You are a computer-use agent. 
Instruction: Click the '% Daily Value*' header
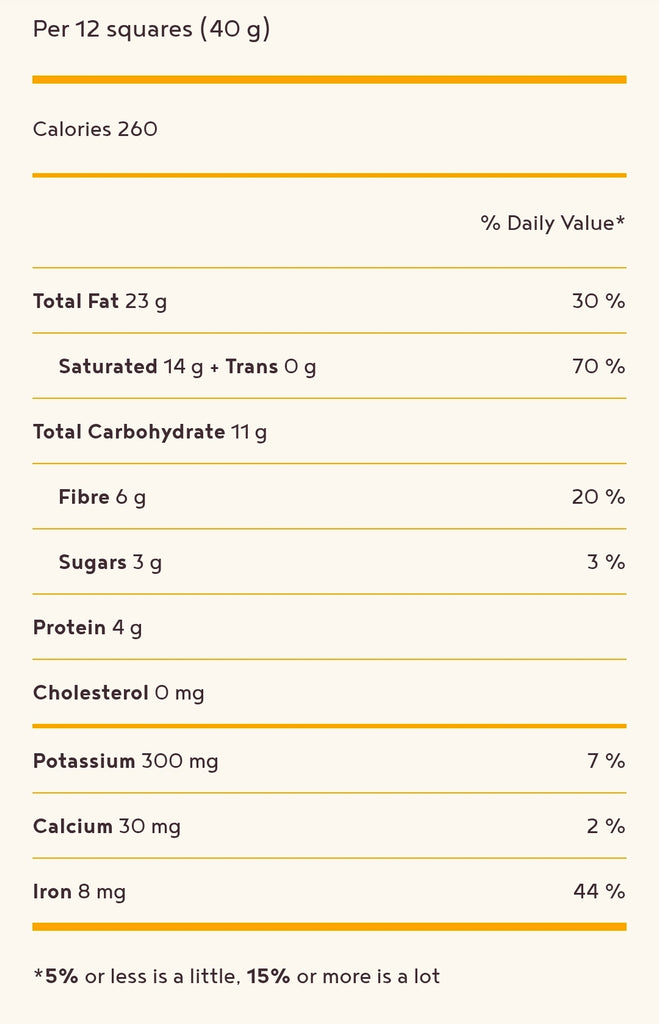click(x=552, y=223)
